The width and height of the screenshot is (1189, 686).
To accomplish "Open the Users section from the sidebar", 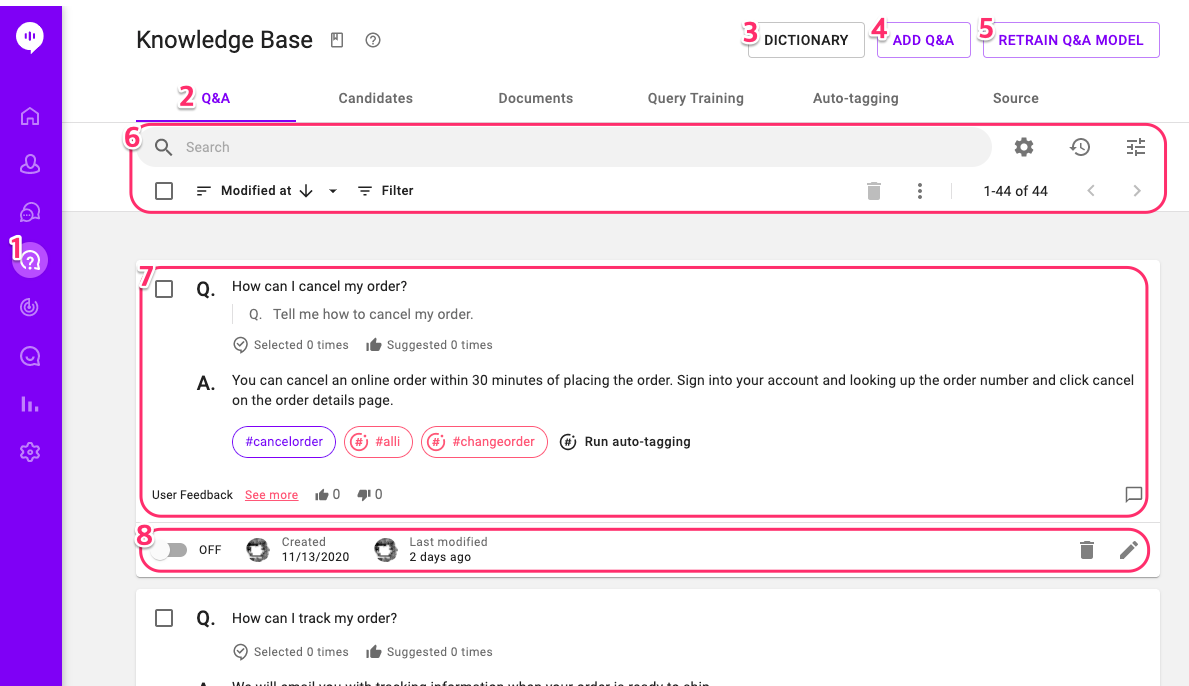I will coord(30,164).
